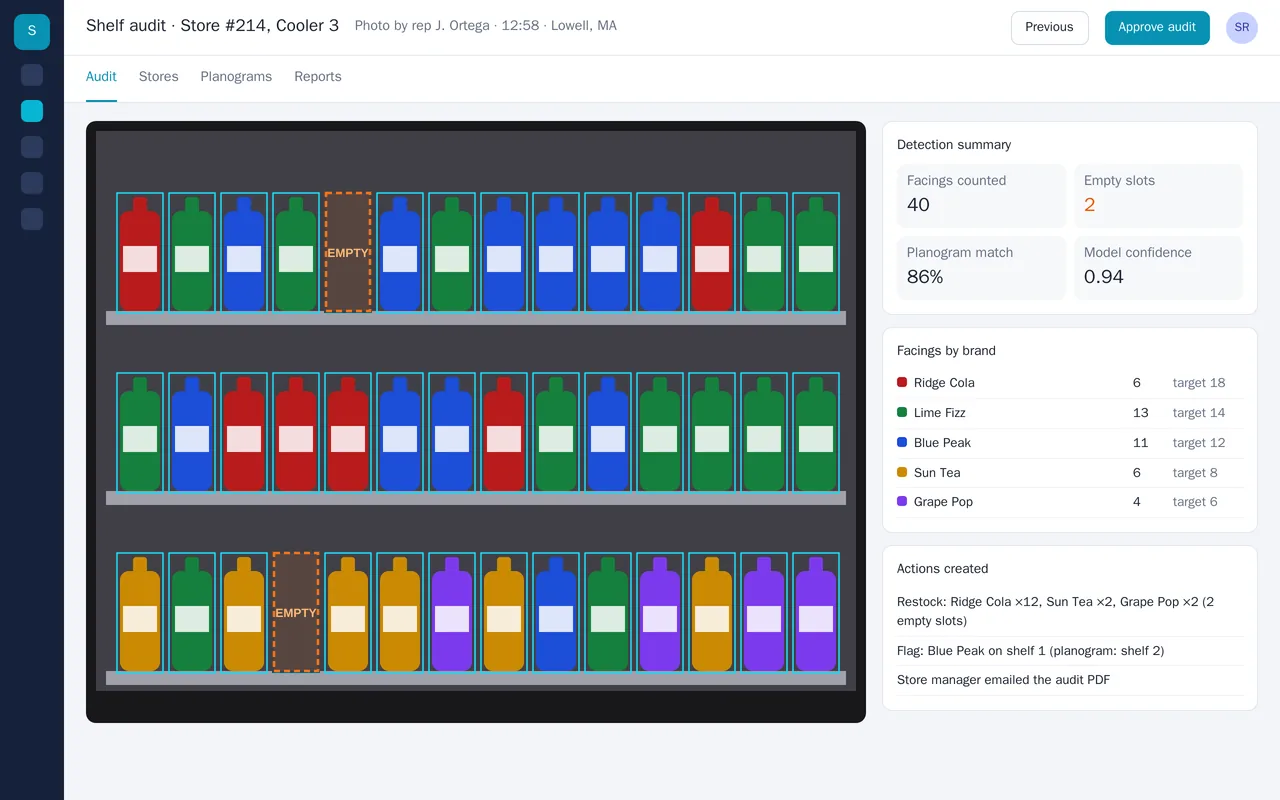Click the Grape Pop purple swatch
This screenshot has width=1280, height=800.
click(x=902, y=502)
